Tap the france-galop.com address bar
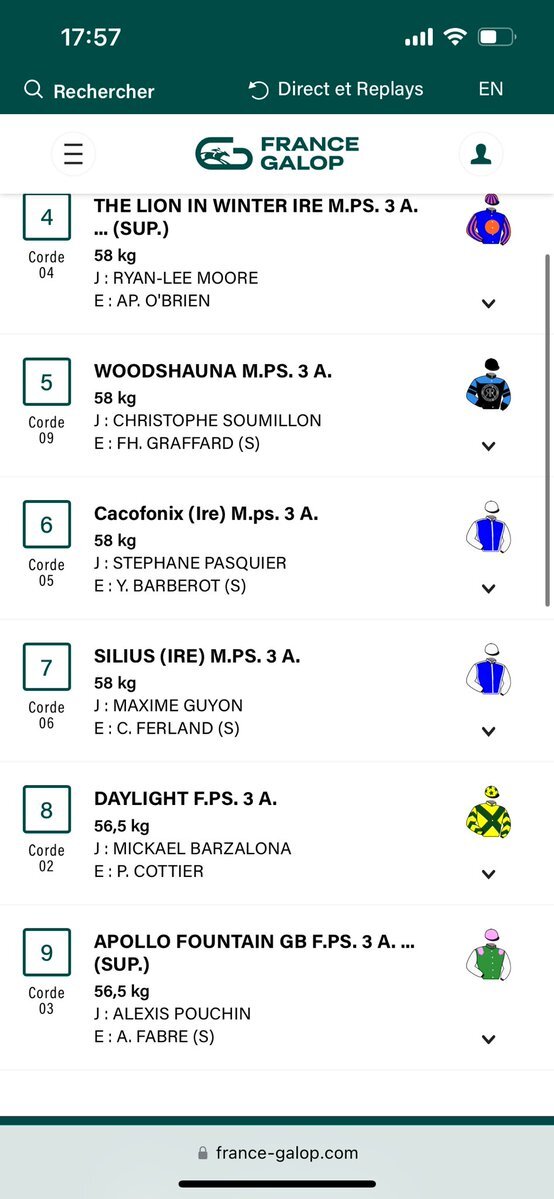Screen dimensions: 554x1199 click(x=277, y=1152)
